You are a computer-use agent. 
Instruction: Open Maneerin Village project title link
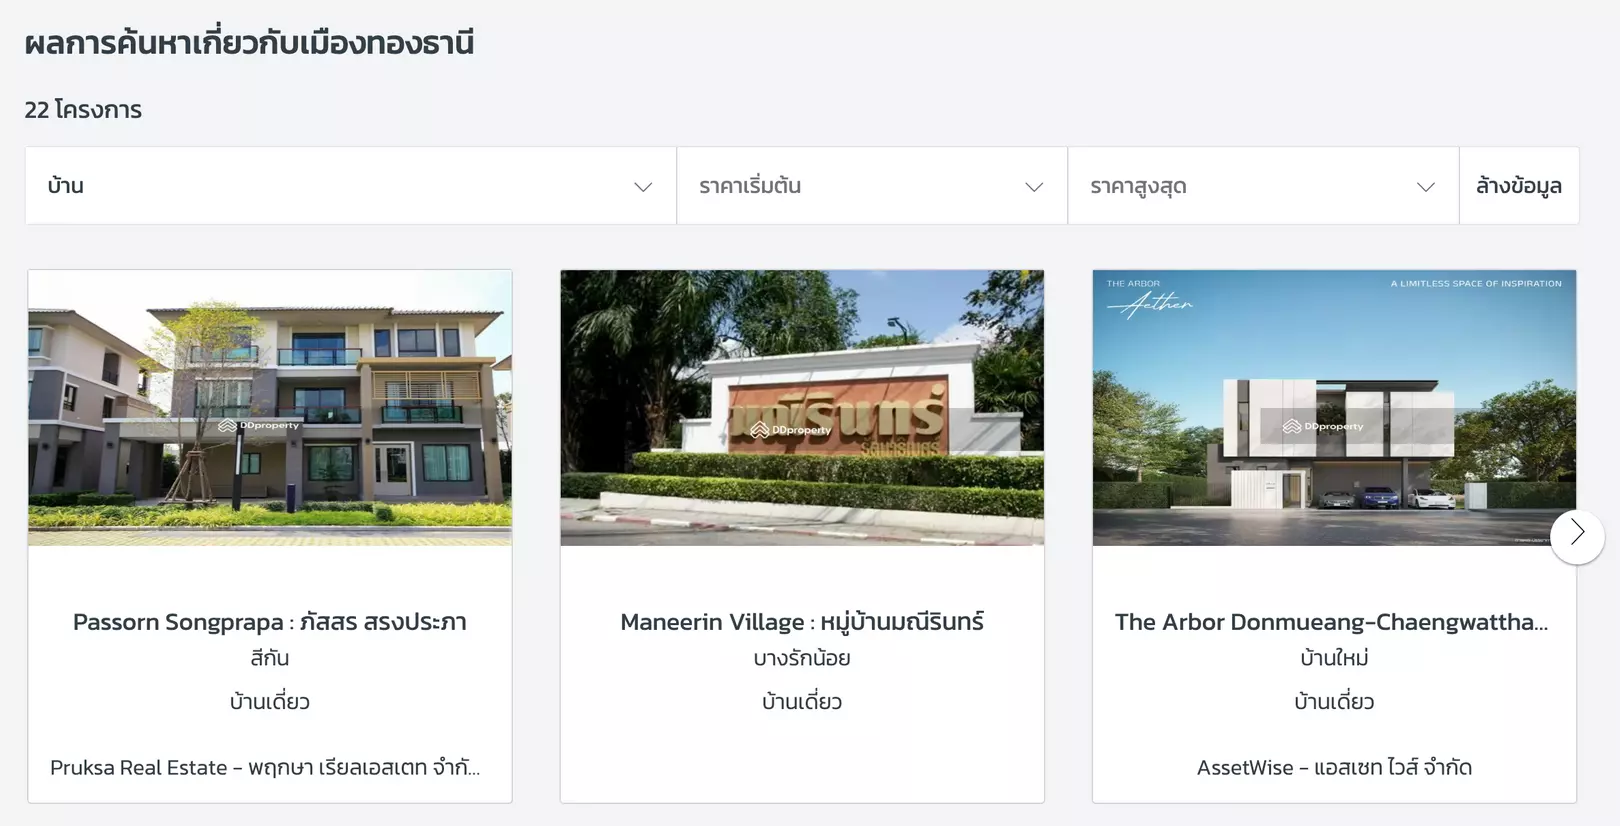point(802,622)
